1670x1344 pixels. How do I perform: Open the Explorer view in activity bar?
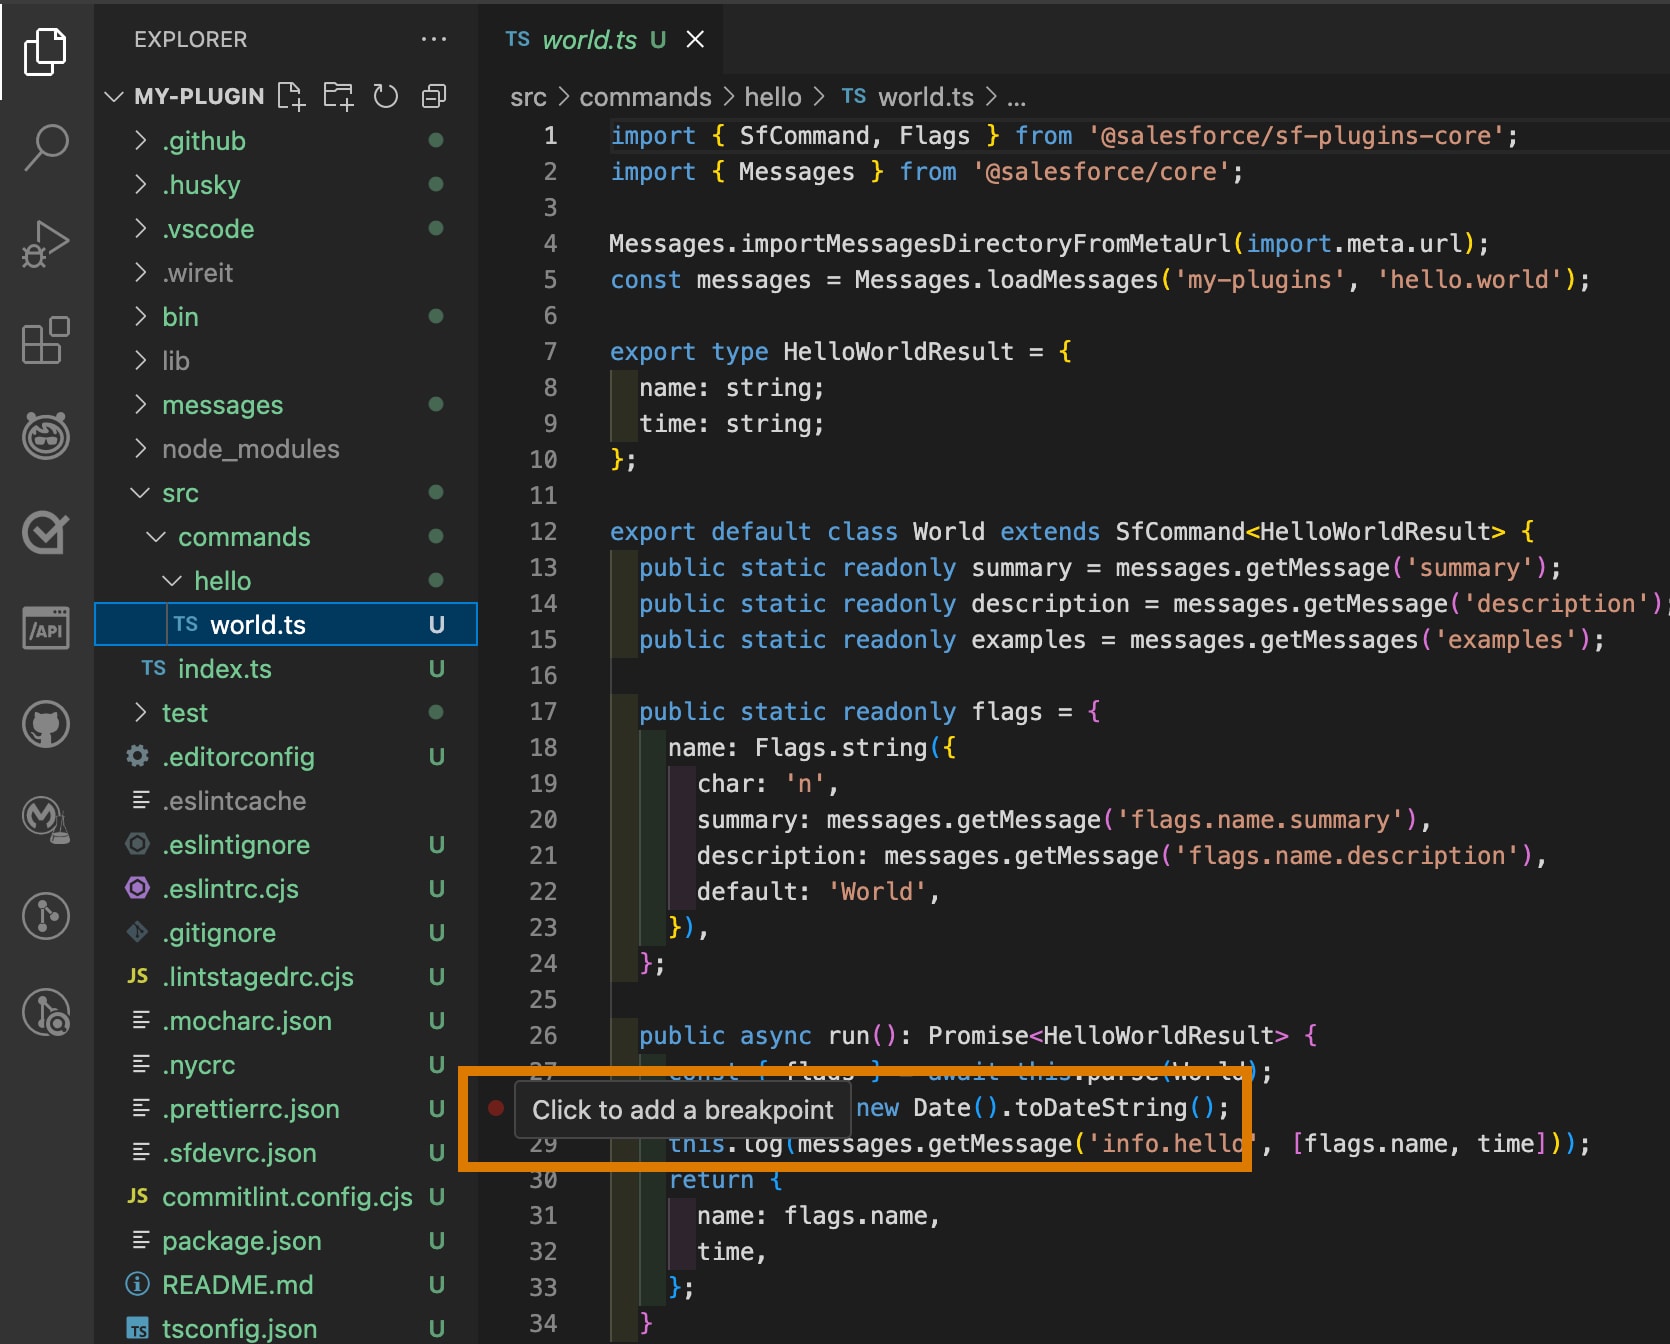[x=45, y=52]
